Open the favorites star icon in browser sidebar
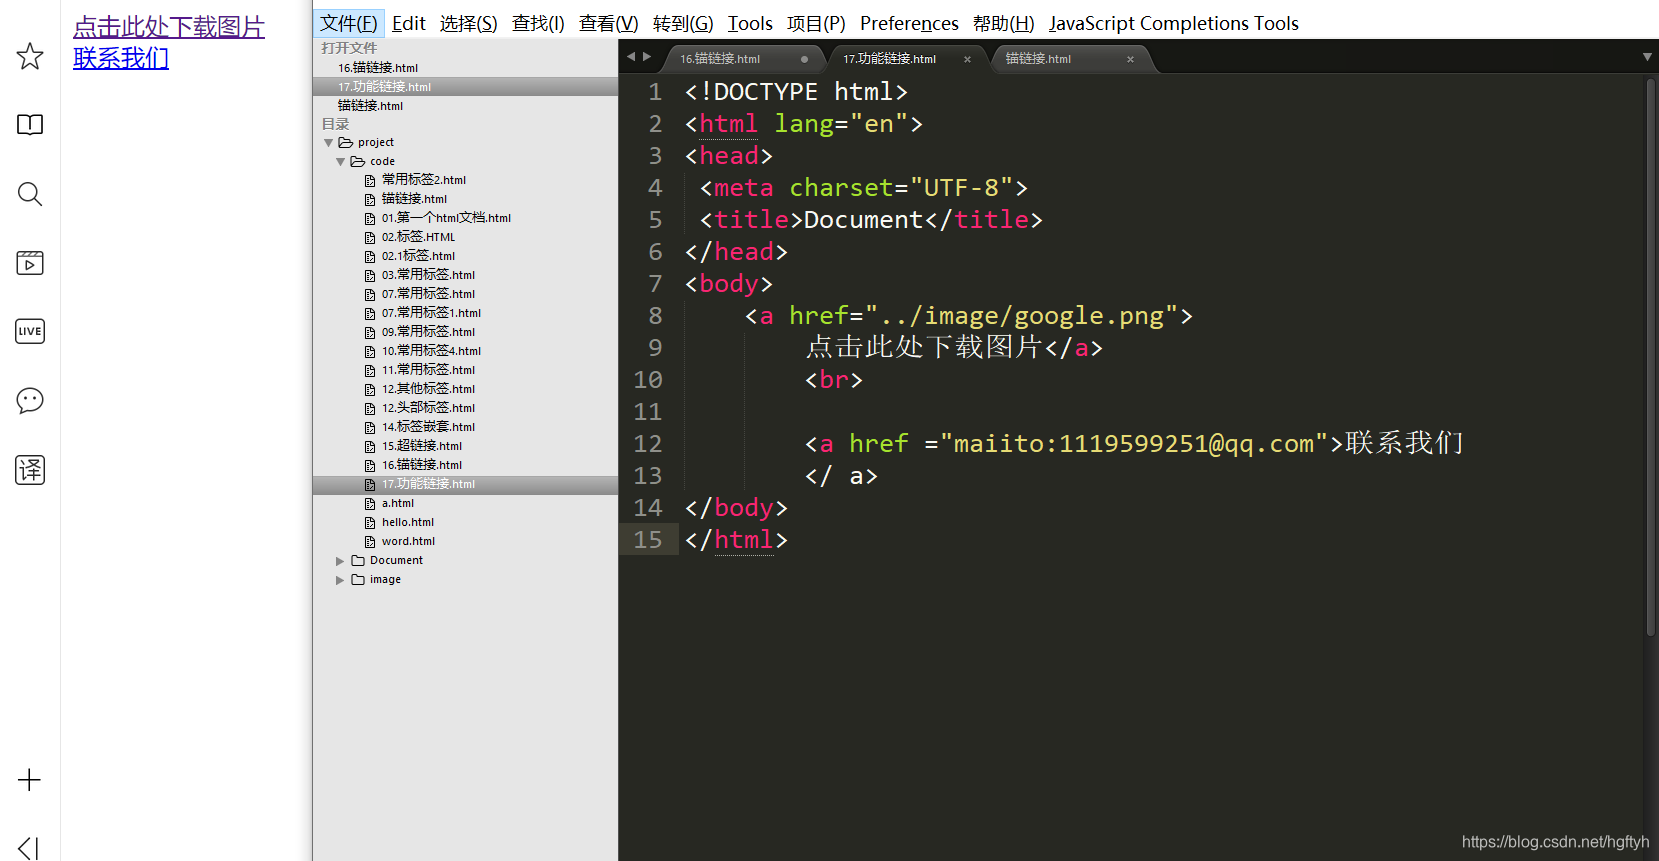Viewport: 1659px width, 861px height. (x=30, y=56)
